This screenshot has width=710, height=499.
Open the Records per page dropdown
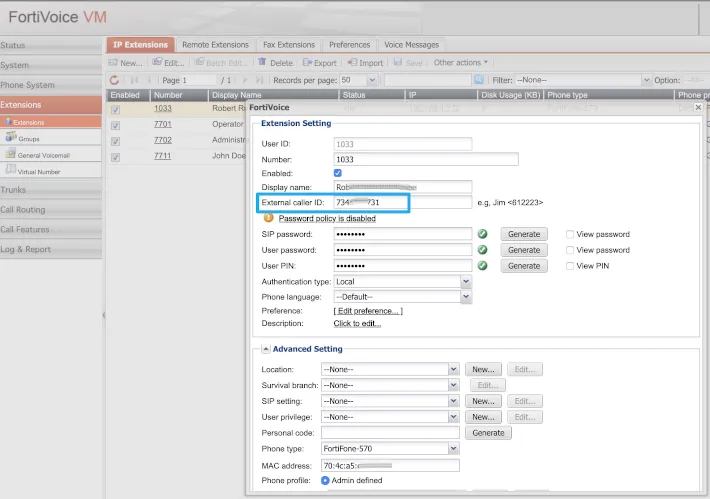pyautogui.click(x=372, y=80)
